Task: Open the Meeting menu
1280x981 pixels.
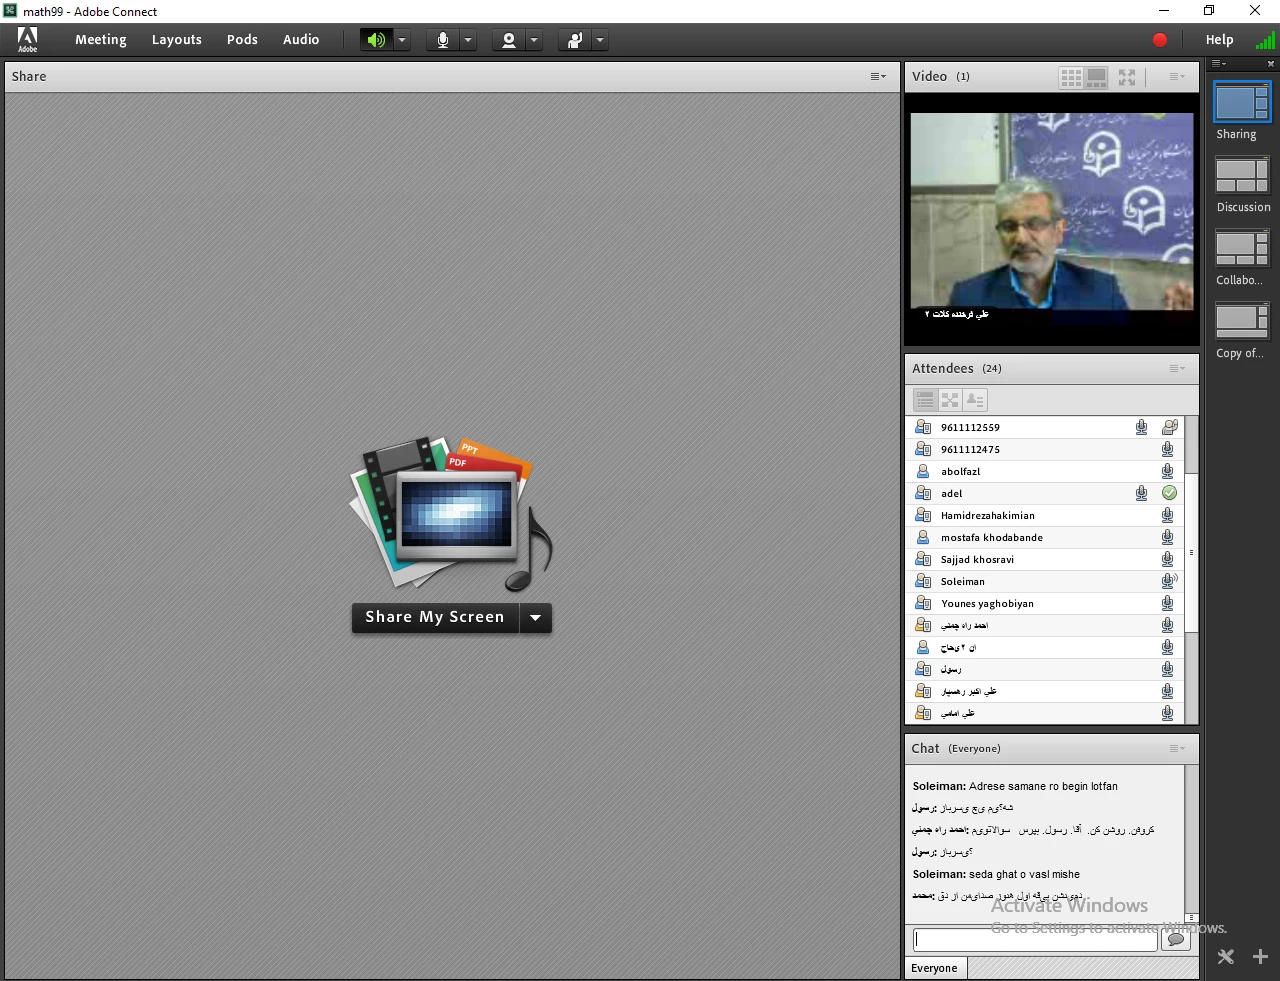Action: click(100, 40)
